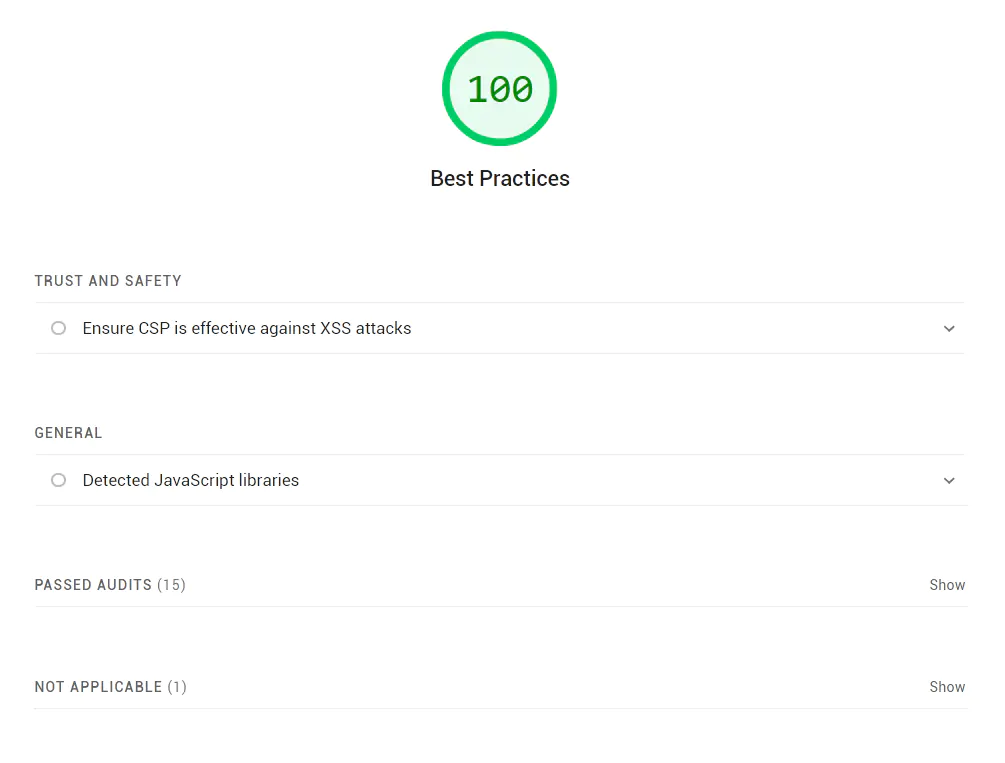Click the 100 score value

click(x=500, y=88)
